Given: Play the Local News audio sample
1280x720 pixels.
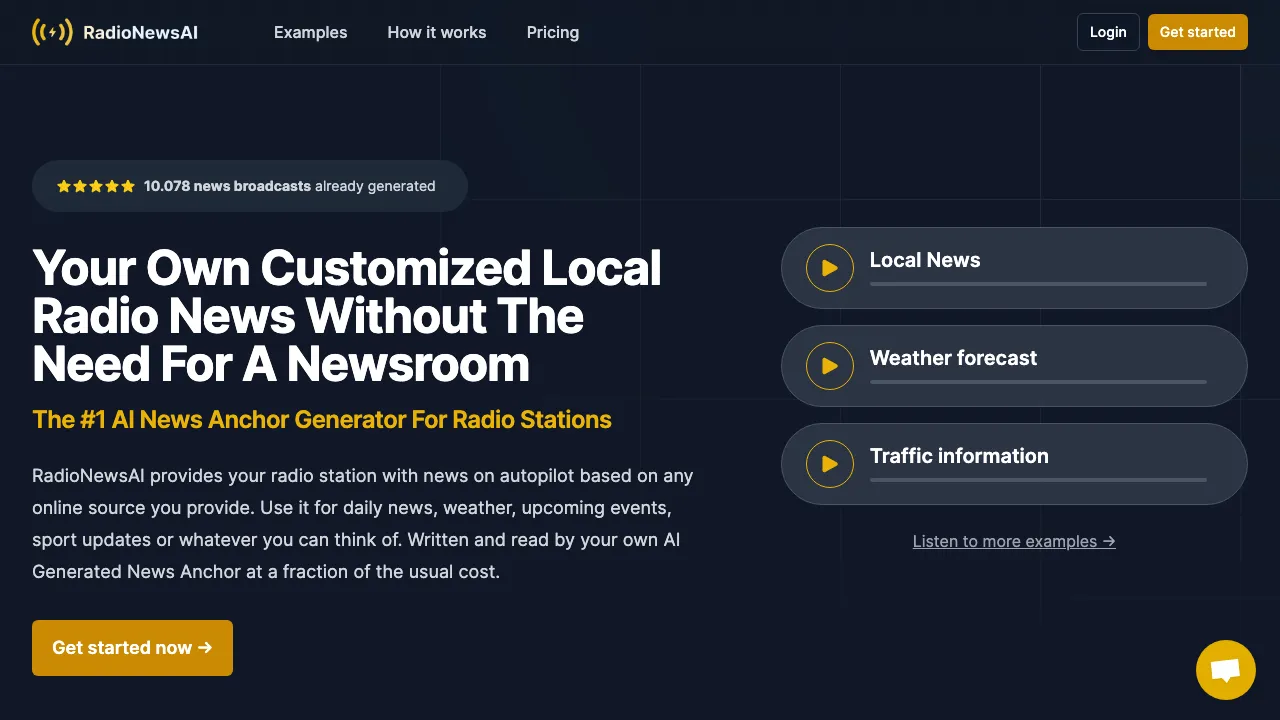Looking at the screenshot, I should tap(830, 268).
